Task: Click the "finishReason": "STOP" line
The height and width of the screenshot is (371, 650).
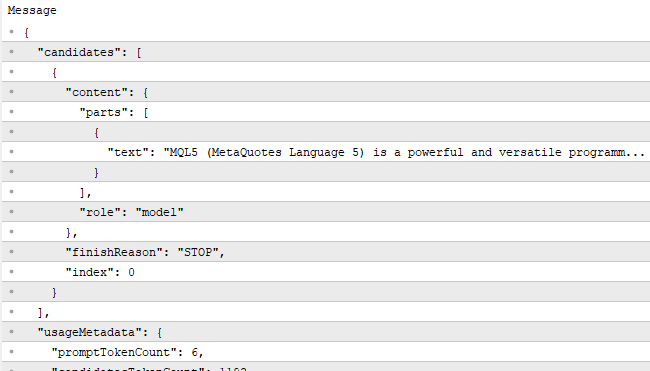Action: (326, 252)
